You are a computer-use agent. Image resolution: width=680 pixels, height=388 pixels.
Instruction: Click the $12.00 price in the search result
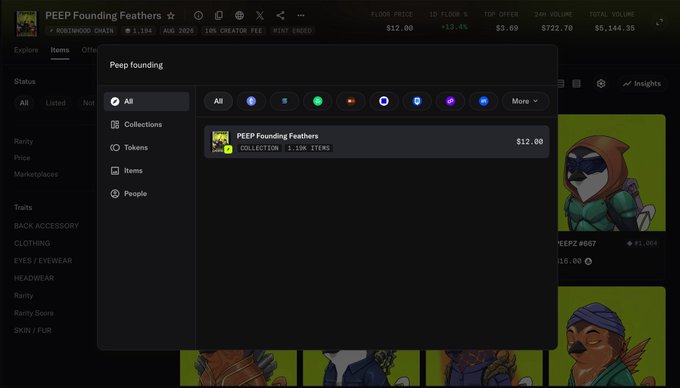click(530, 142)
